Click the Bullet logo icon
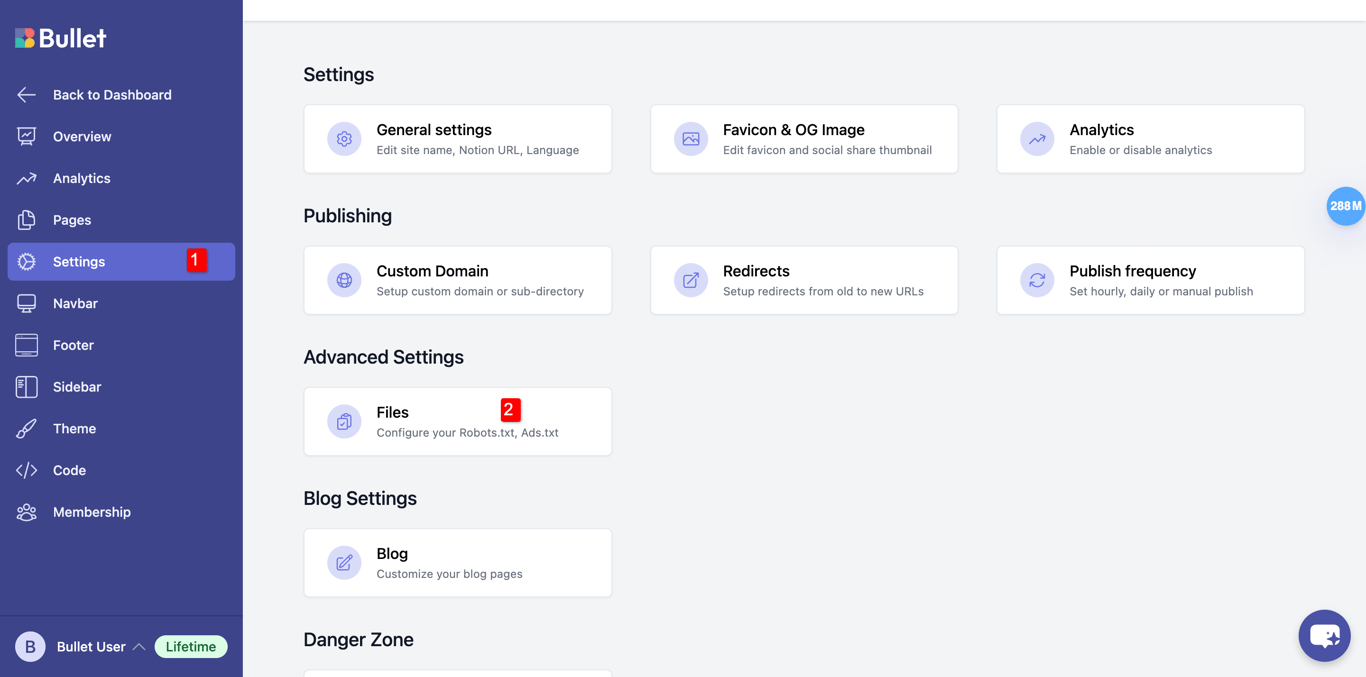1366x677 pixels. coord(25,38)
